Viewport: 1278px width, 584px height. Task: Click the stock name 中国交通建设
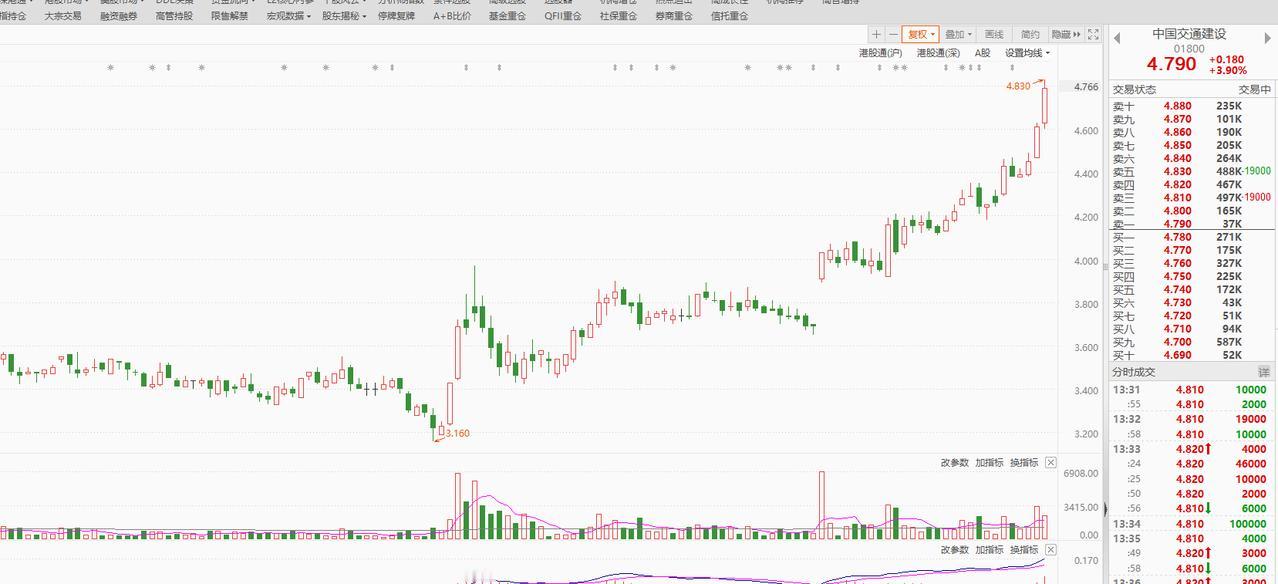point(1189,34)
